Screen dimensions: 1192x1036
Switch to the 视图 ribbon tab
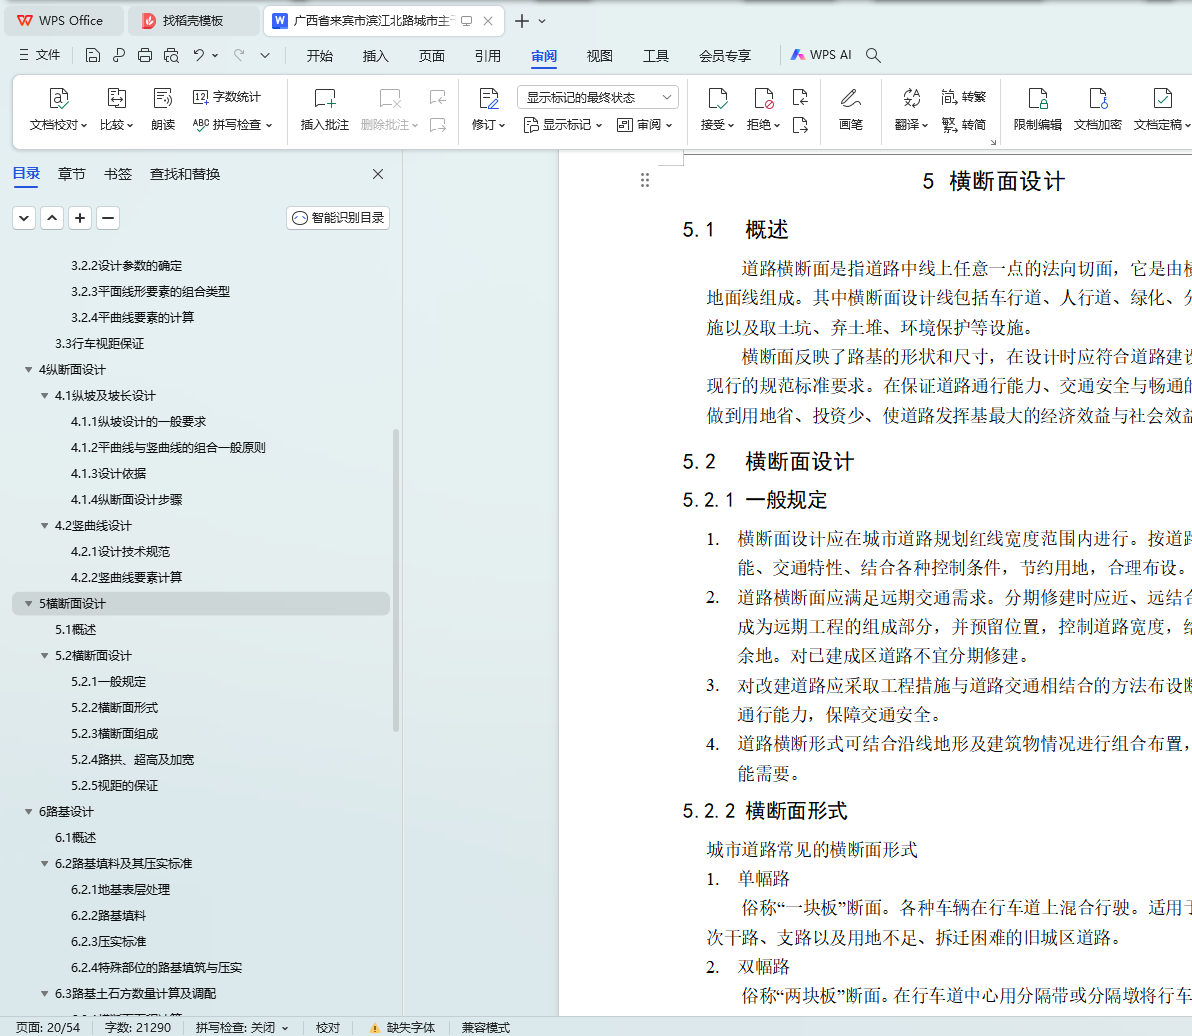click(x=599, y=55)
